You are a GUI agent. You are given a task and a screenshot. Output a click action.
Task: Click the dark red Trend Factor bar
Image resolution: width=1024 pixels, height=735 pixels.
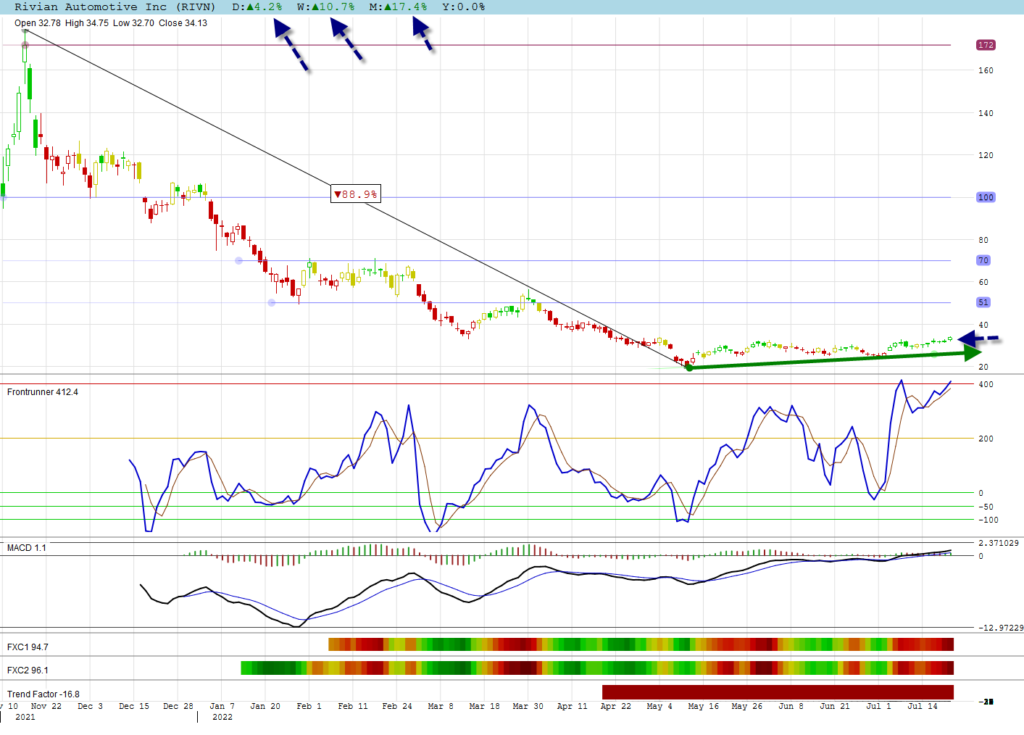point(778,692)
